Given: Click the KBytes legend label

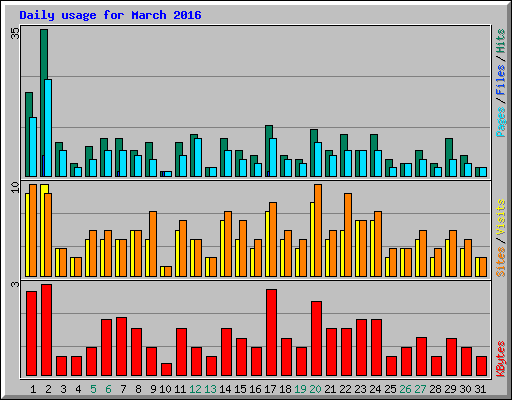Looking at the screenshot, I should click(x=501, y=359).
